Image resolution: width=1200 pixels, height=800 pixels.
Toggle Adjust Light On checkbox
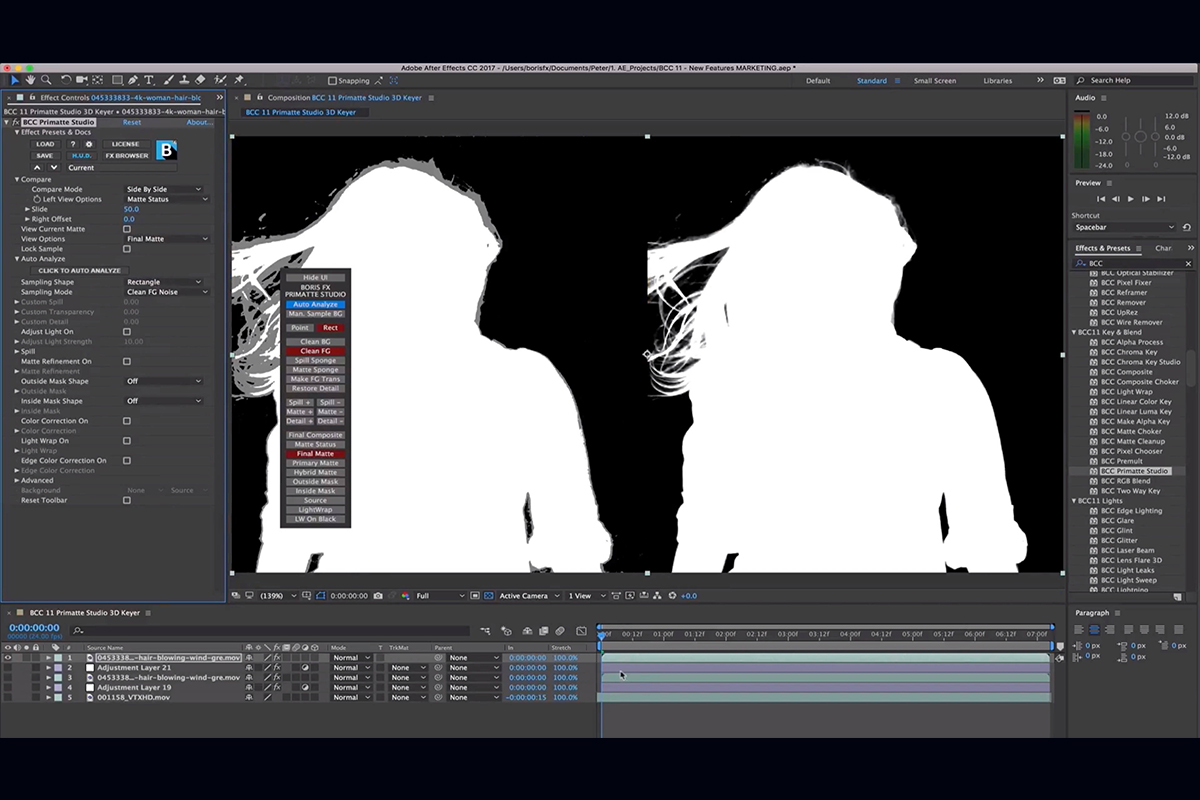tap(127, 332)
